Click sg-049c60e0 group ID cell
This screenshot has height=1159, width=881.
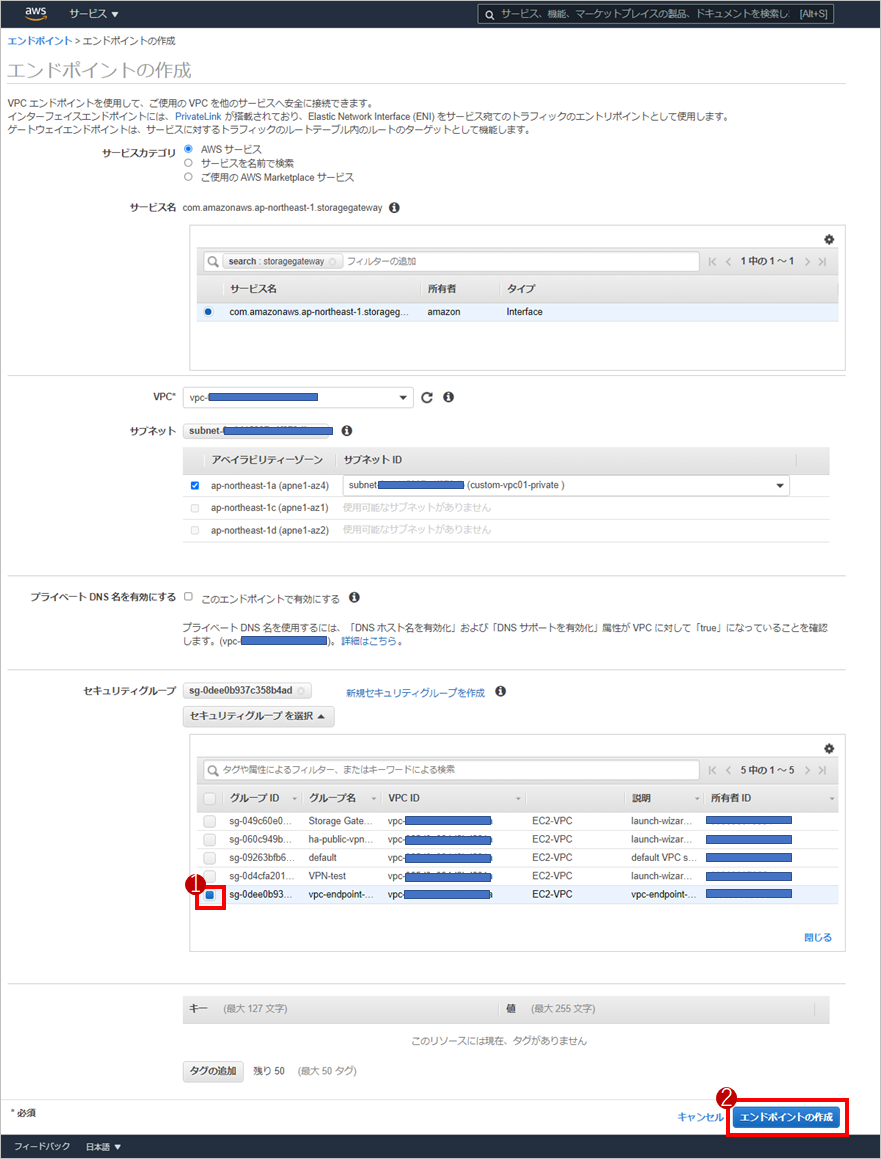[260, 821]
